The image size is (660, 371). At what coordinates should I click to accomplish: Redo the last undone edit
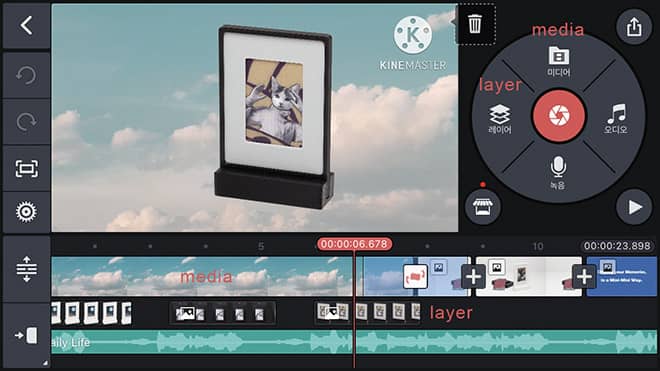point(26,122)
